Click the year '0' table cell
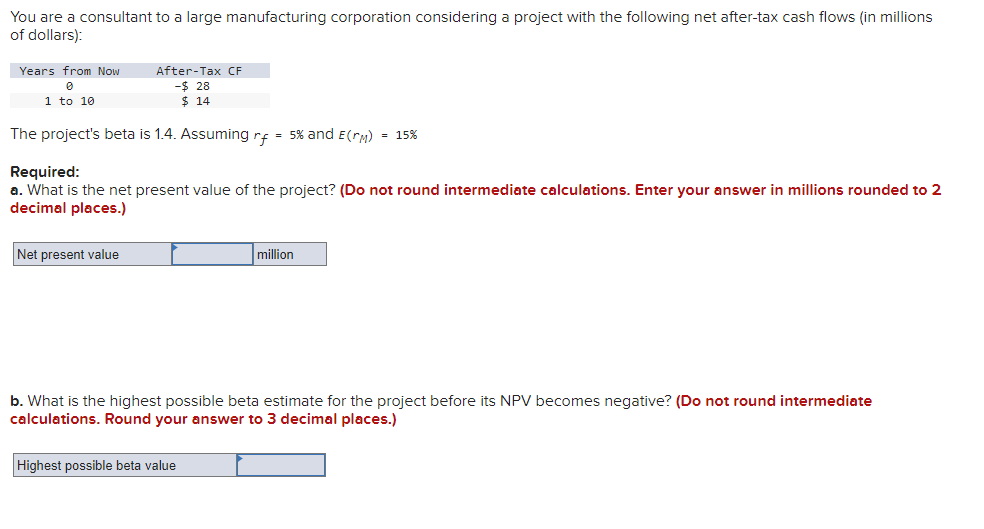Image resolution: width=984 pixels, height=529 pixels. click(69, 86)
